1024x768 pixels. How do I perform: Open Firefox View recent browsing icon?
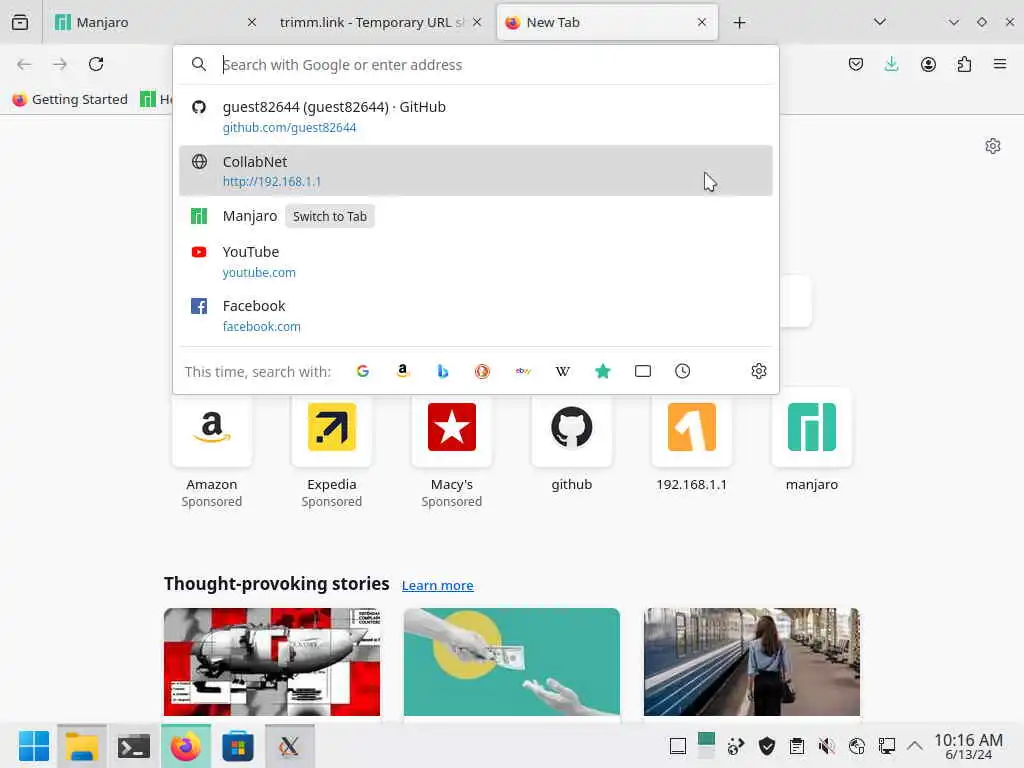pyautogui.click(x=20, y=22)
